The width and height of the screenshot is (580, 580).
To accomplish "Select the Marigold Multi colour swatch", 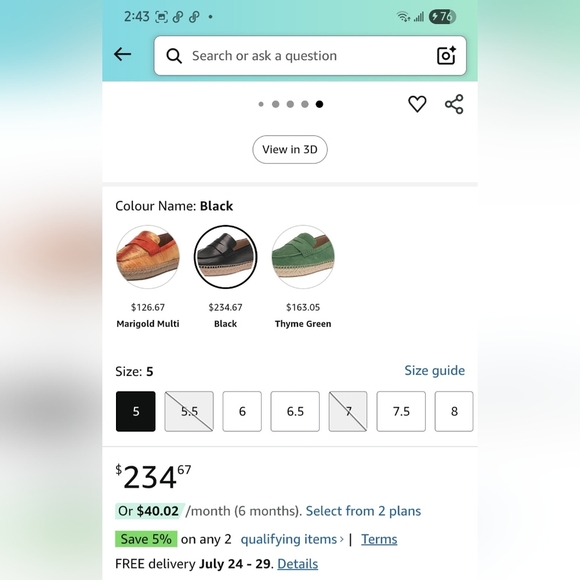I will pyautogui.click(x=148, y=257).
